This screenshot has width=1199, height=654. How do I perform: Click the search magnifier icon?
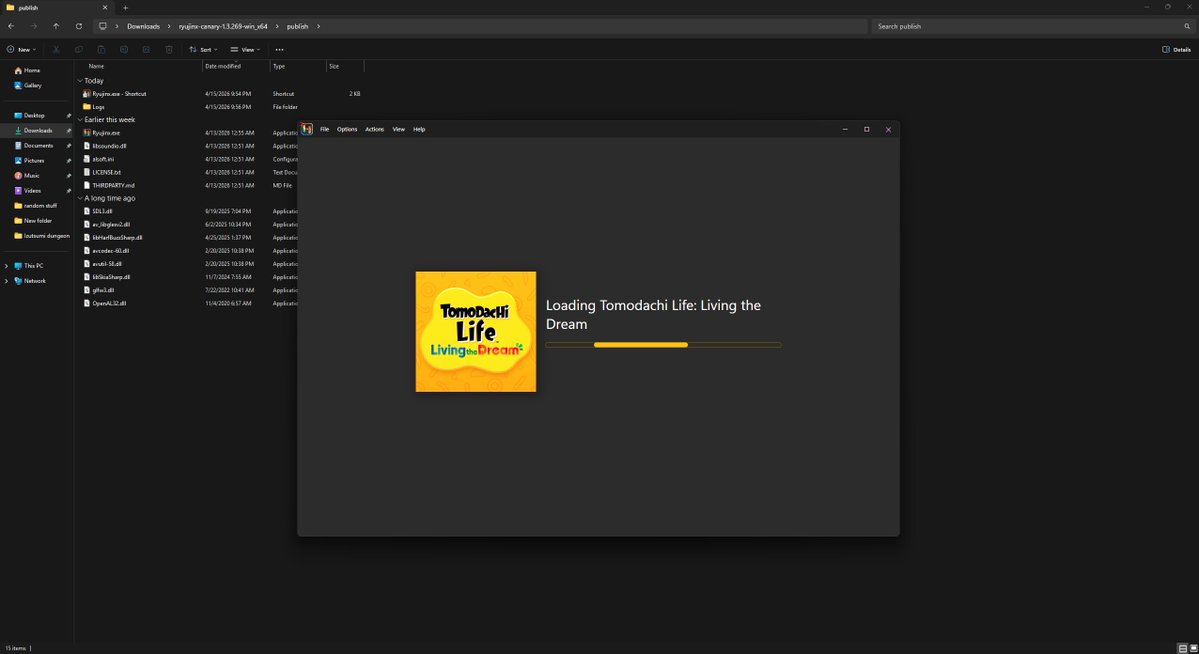pos(1187,26)
